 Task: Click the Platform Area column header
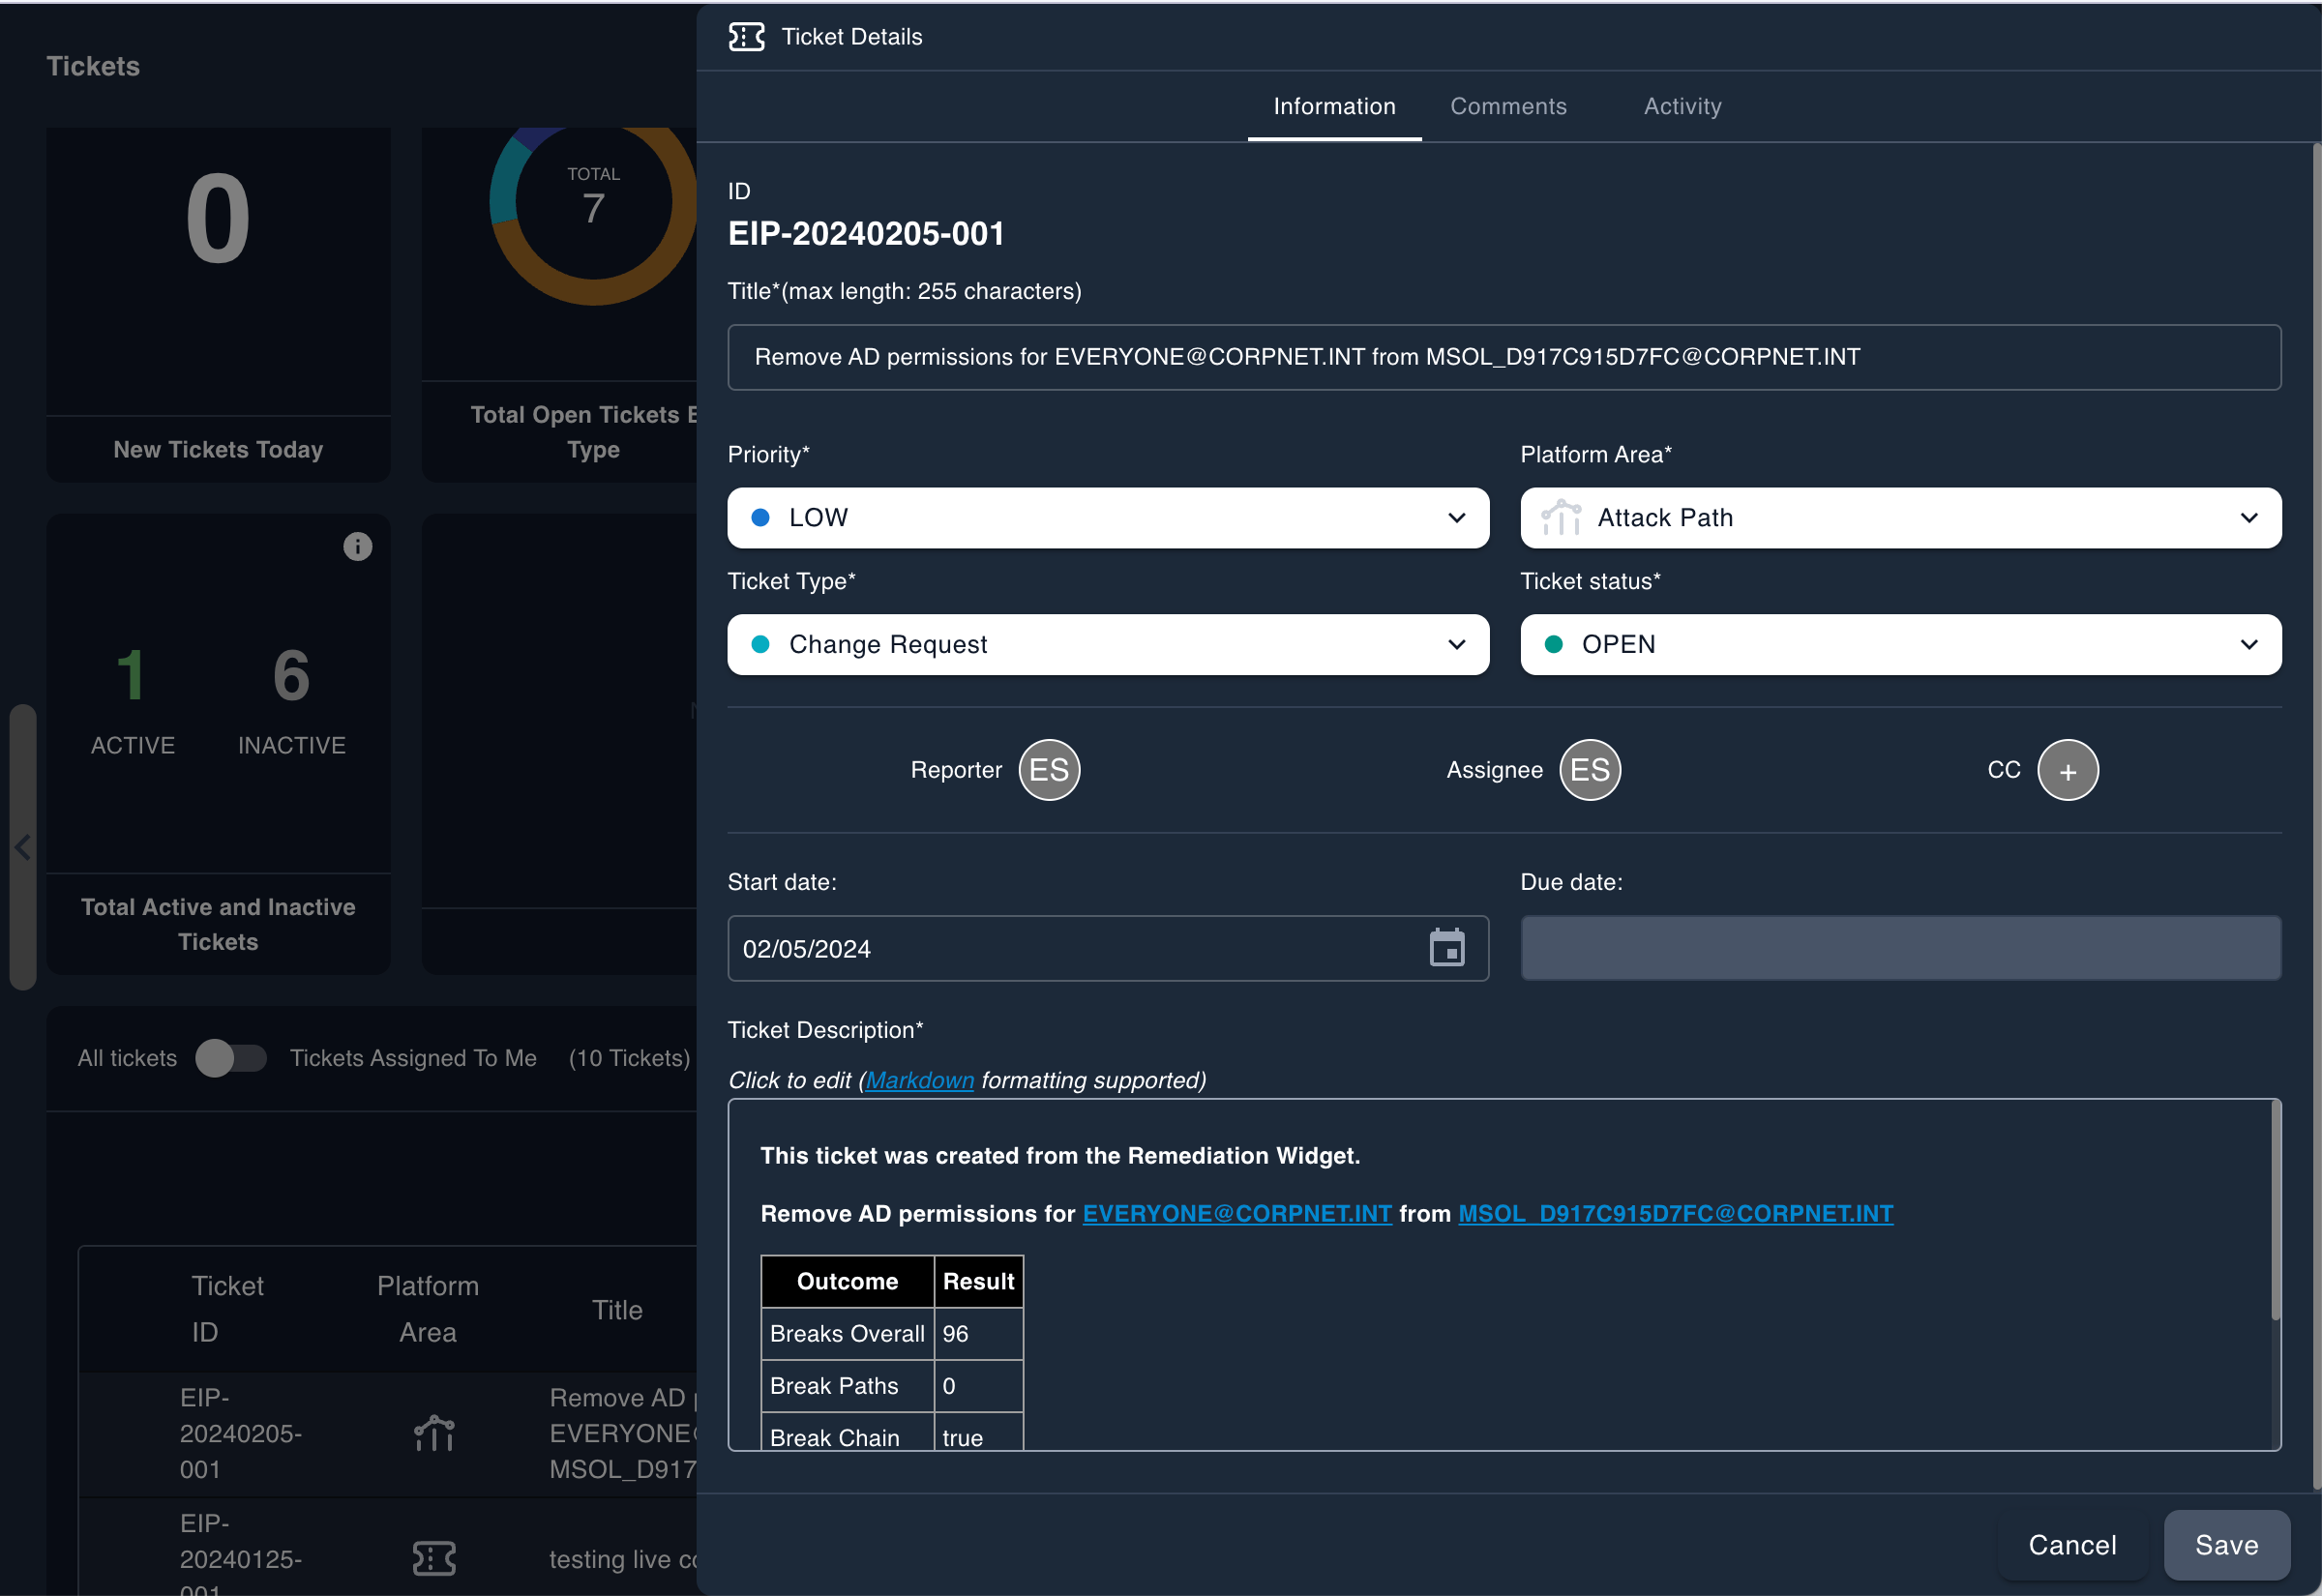[427, 1309]
